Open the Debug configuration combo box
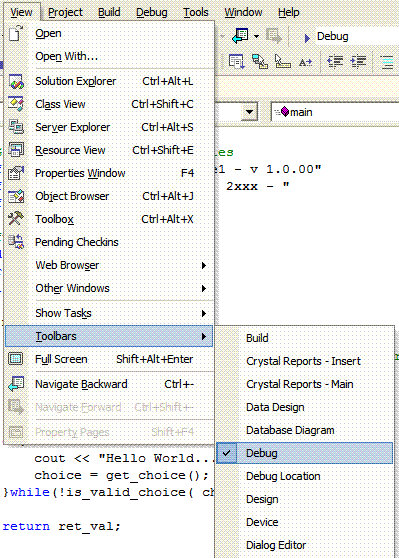Image resolution: width=399 pixels, height=558 pixels. (x=357, y=36)
